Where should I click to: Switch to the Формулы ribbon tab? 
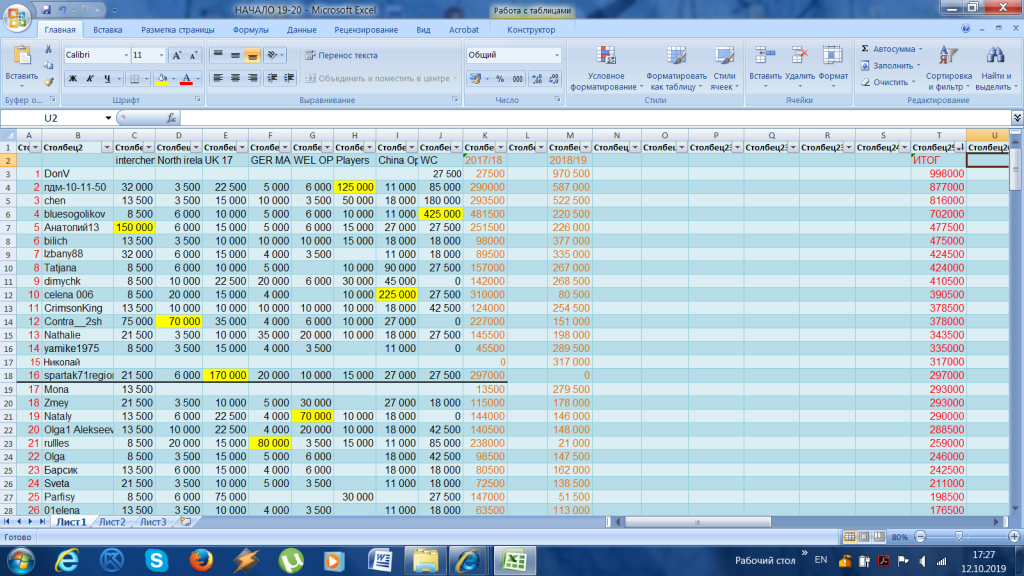click(x=250, y=30)
